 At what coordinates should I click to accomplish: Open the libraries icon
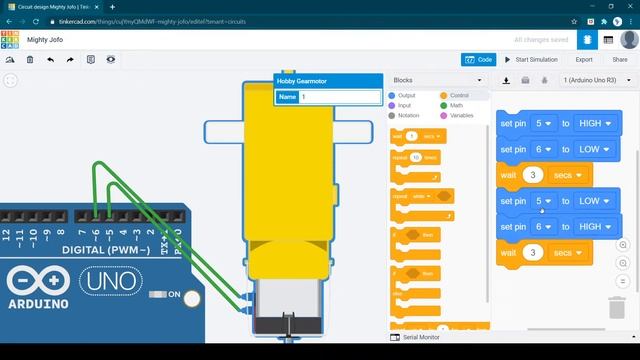pyautogui.click(x=525, y=80)
